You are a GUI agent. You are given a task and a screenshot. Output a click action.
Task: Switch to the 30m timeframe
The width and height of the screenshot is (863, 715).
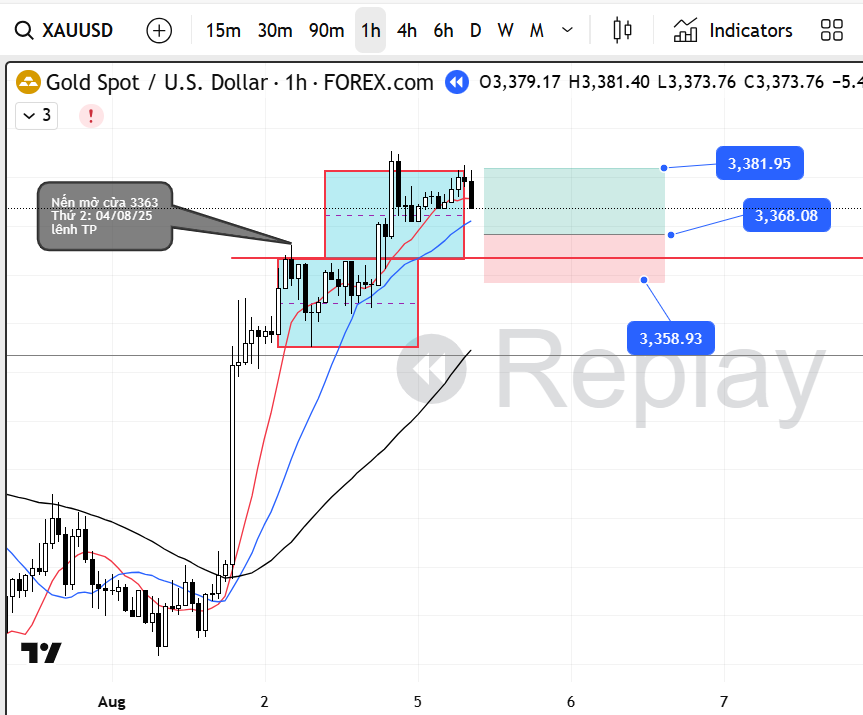tap(275, 30)
